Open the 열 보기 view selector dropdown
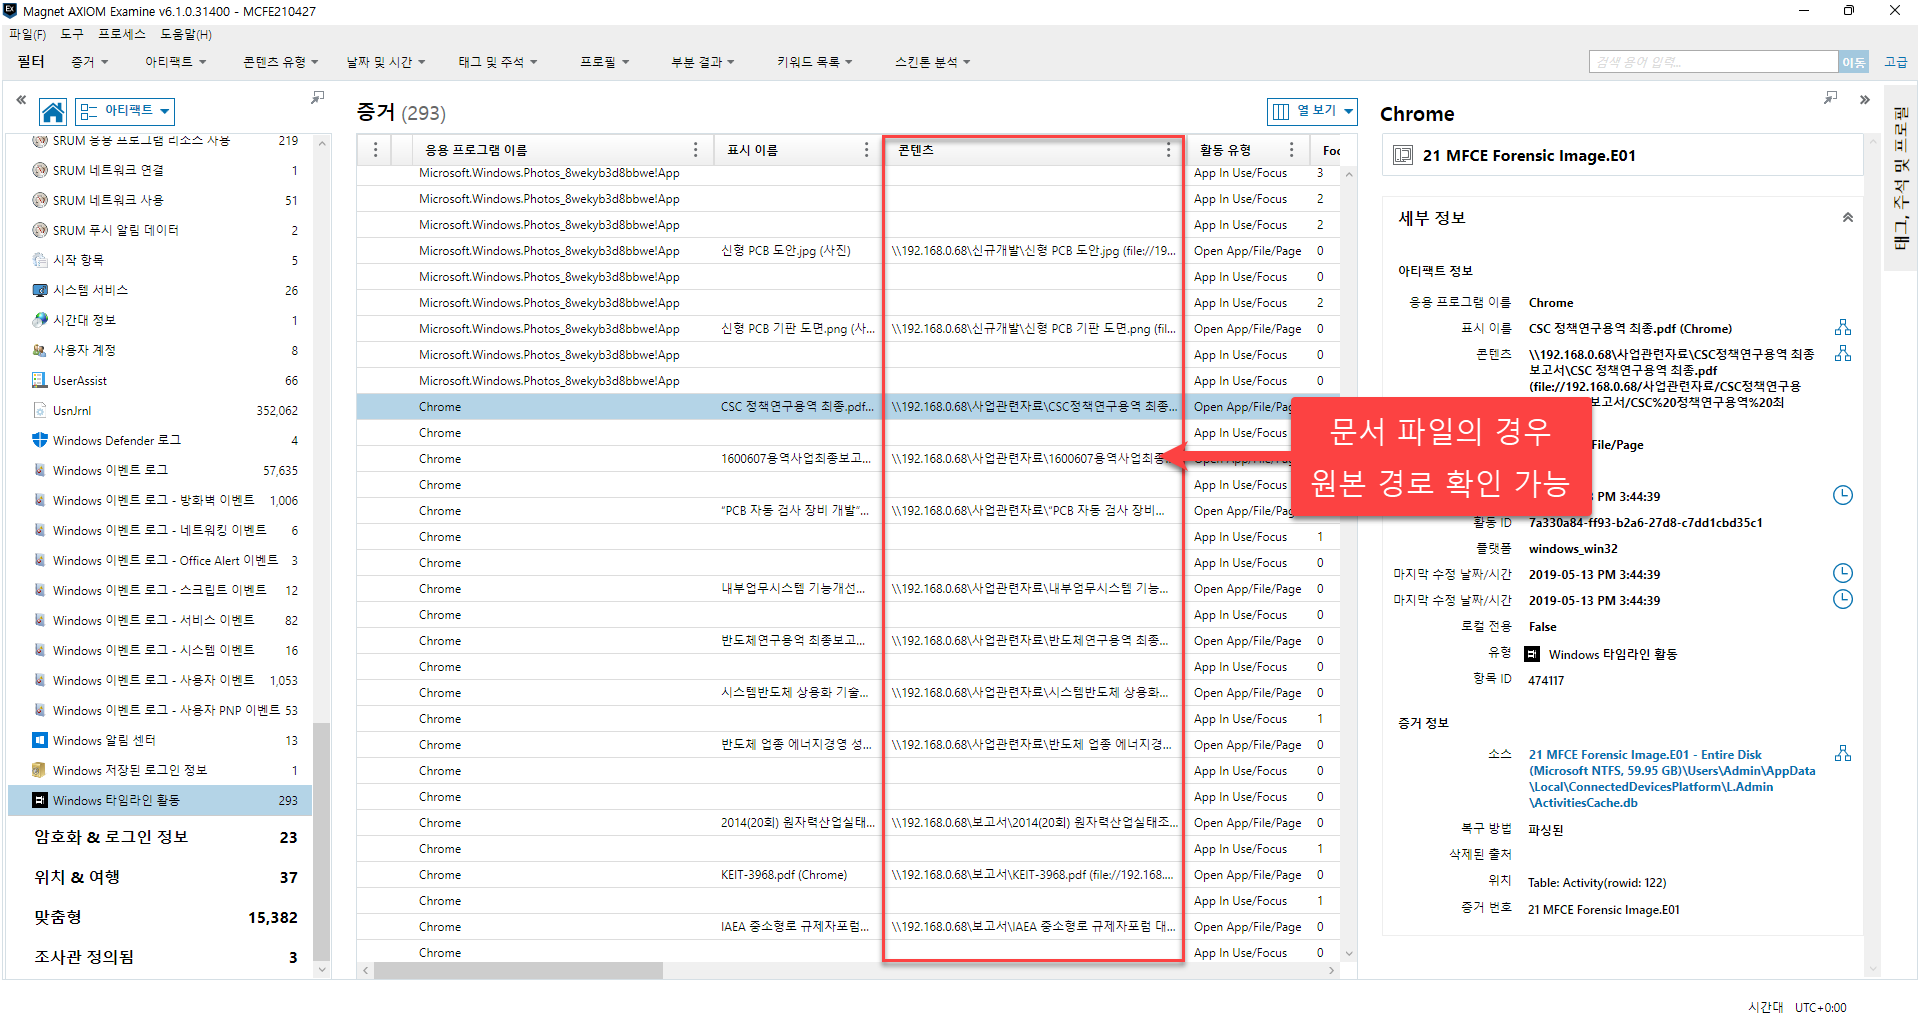The width and height of the screenshot is (1920, 1032). 1312,111
